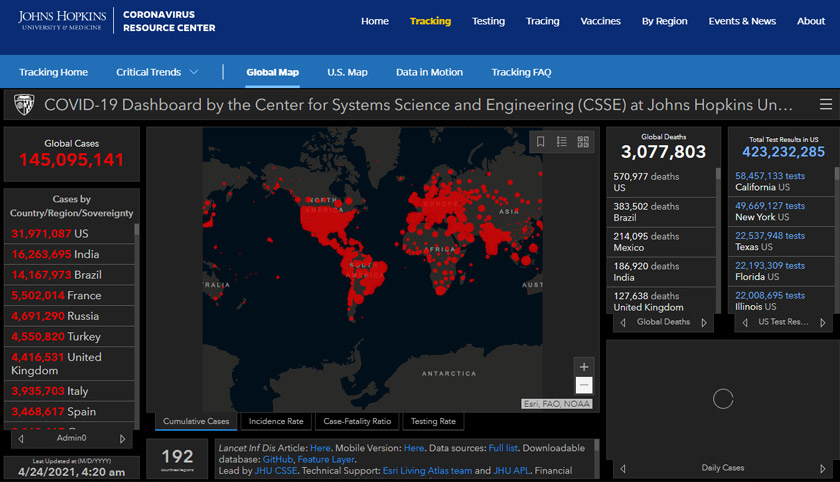The height and width of the screenshot is (482, 840).
Task: Open Vaccines in the top navigation
Action: point(600,21)
